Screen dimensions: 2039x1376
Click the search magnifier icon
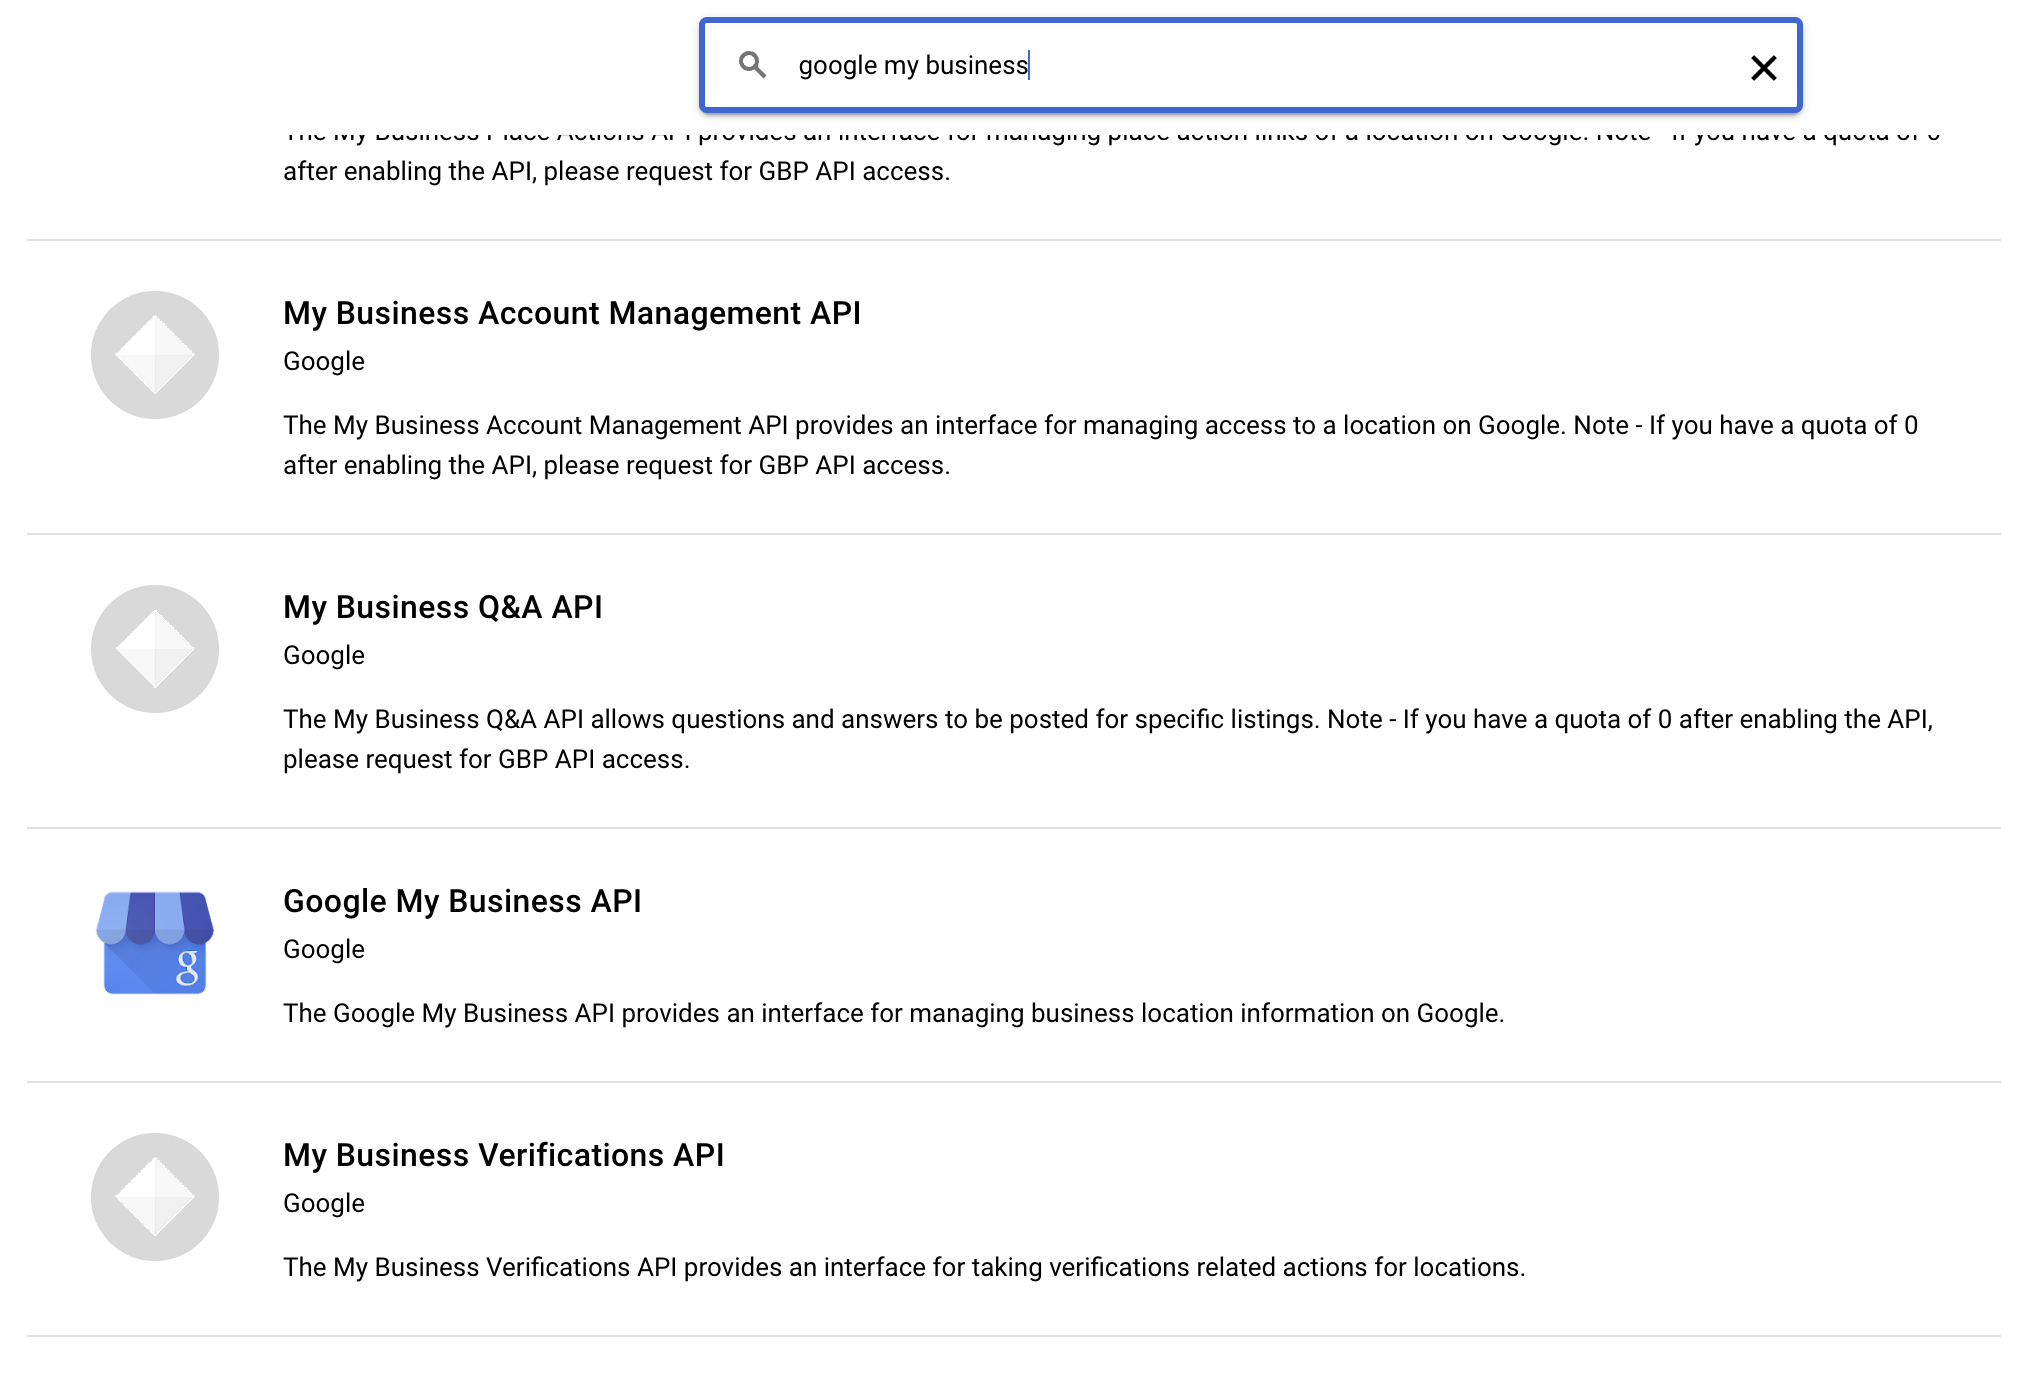[752, 65]
